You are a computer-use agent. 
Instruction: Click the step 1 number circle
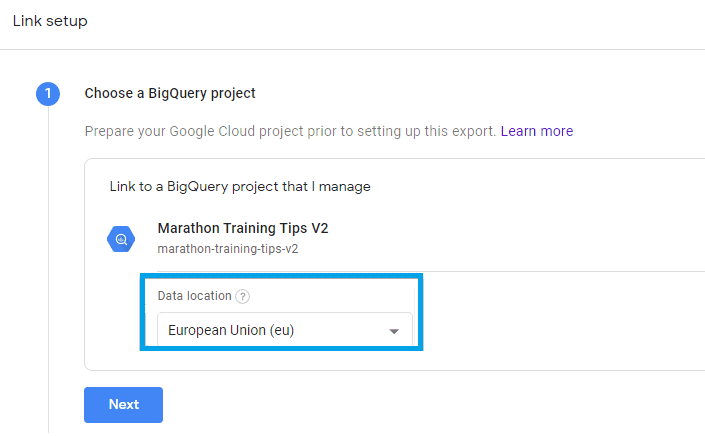47,94
